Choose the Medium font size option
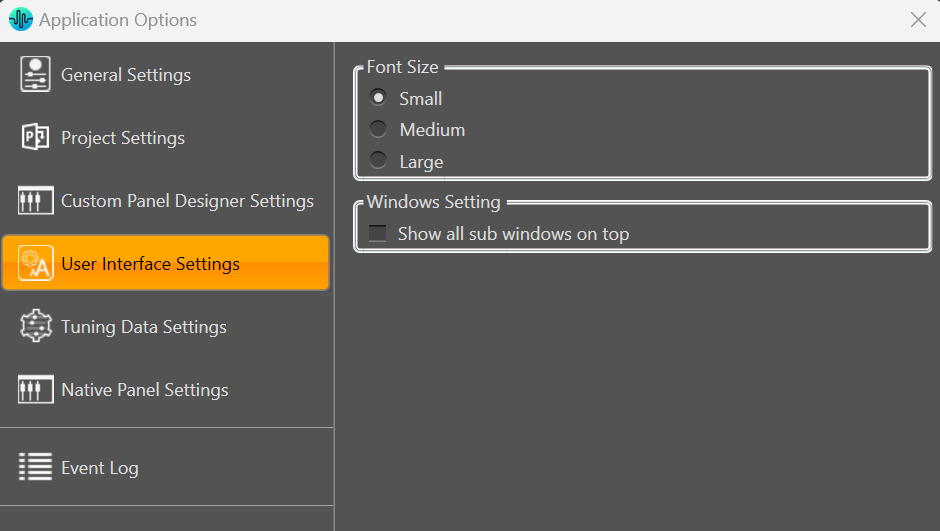 378,129
